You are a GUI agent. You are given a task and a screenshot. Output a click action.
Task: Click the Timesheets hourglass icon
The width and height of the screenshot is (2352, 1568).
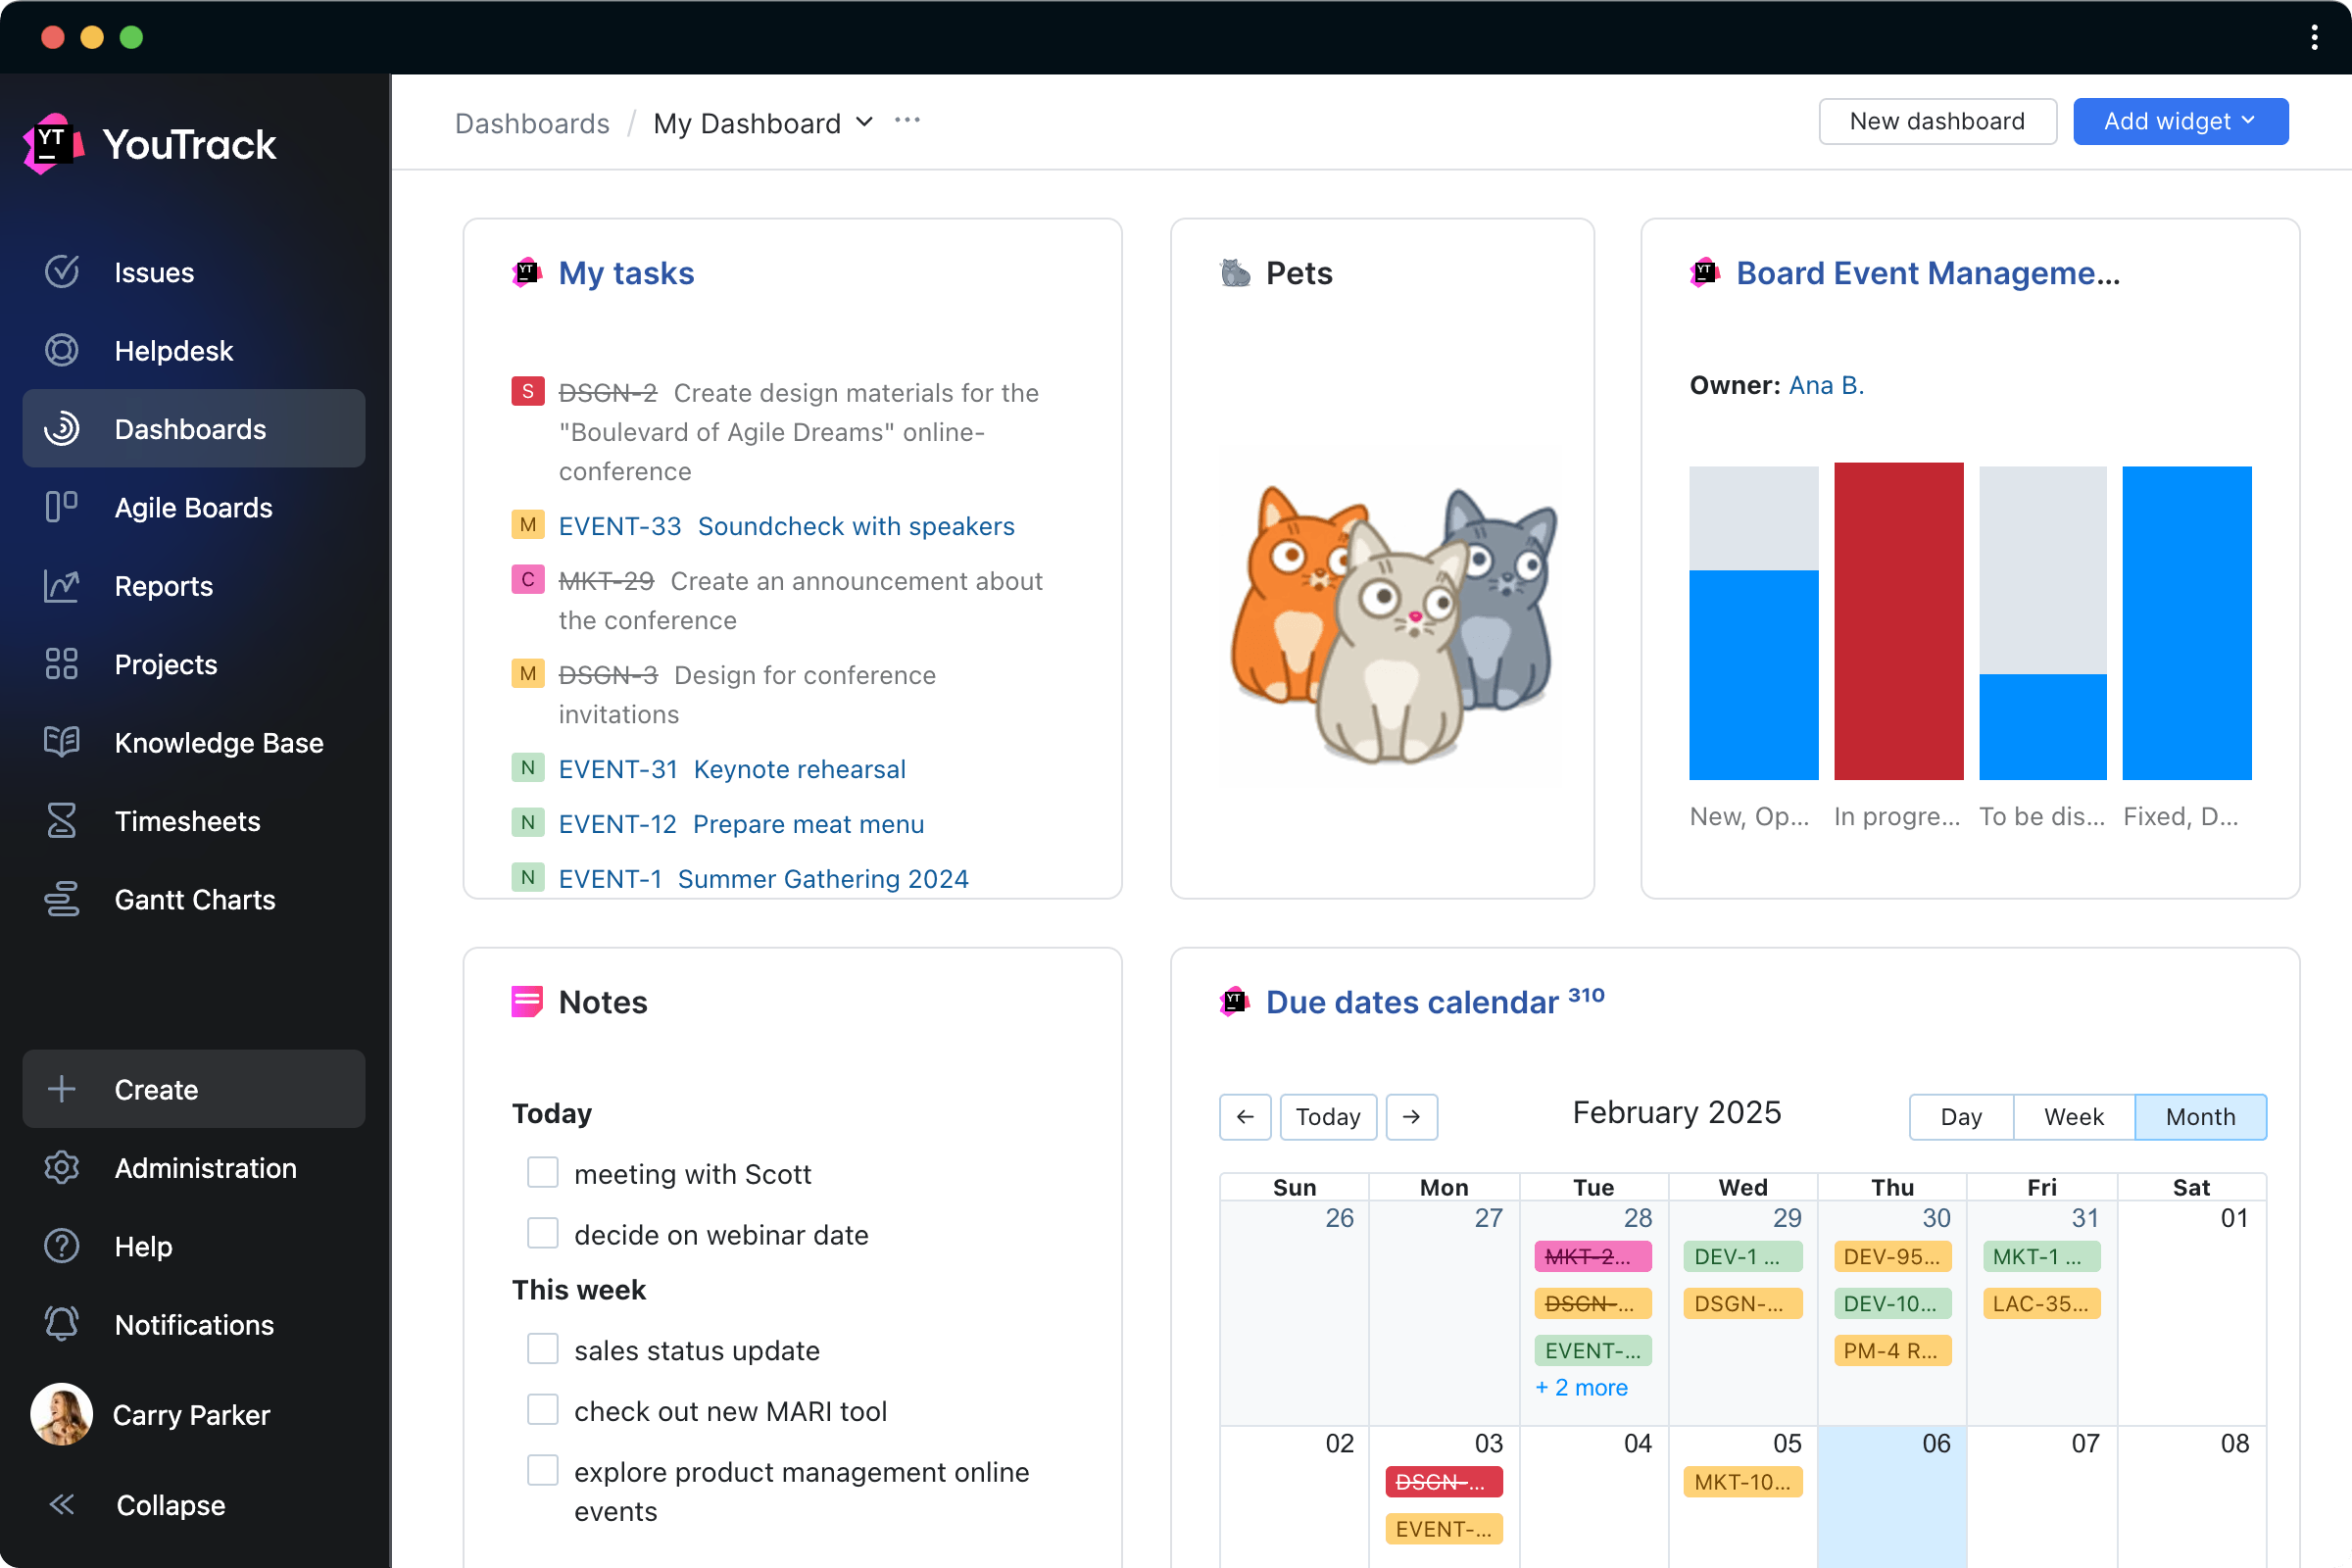[x=62, y=821]
